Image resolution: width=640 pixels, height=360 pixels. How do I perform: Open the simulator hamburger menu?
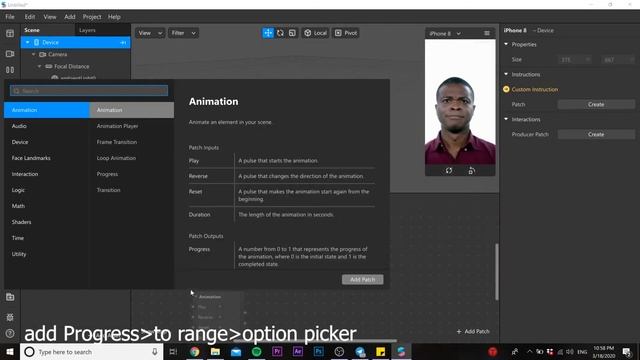(x=487, y=33)
